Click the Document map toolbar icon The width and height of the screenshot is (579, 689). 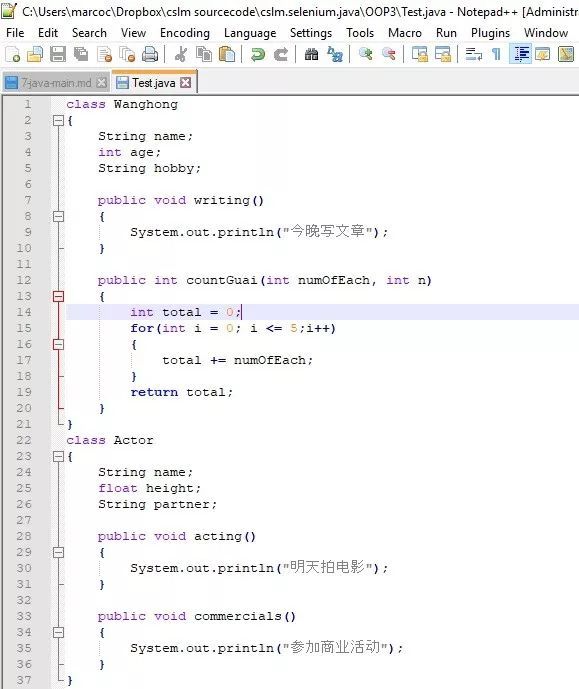(566, 54)
